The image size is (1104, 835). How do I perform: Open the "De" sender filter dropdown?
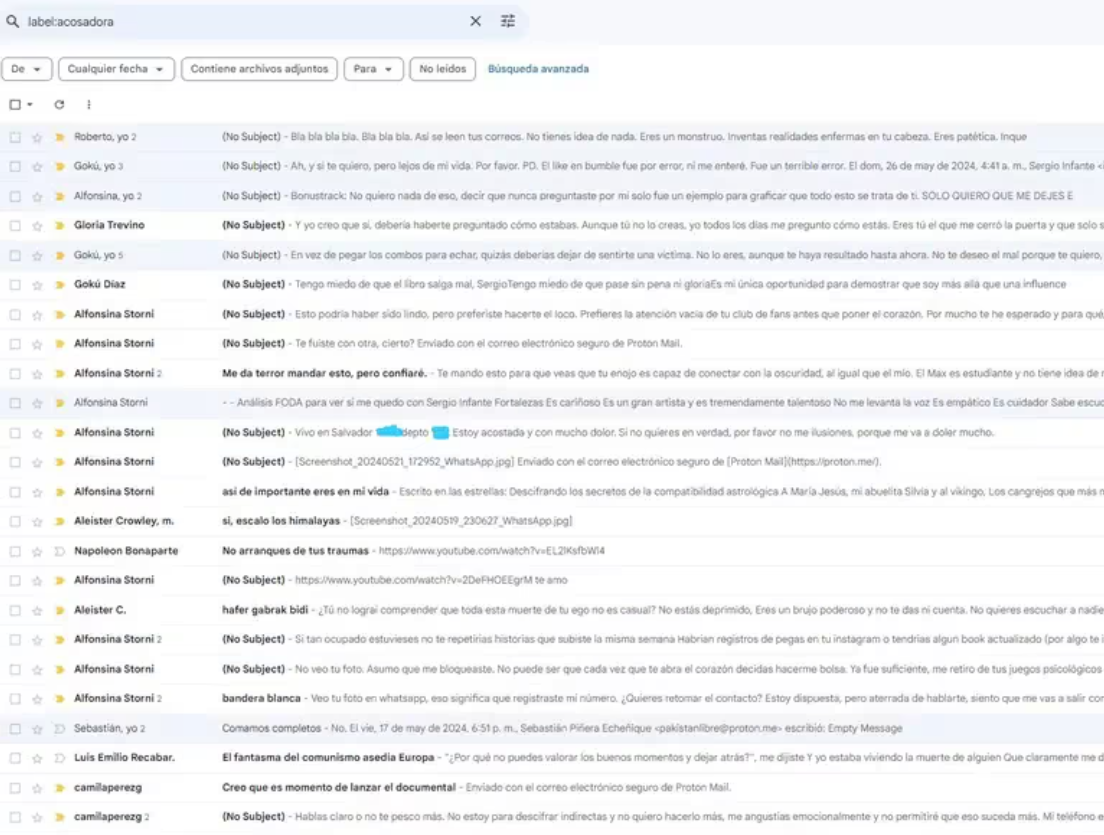click(x=27, y=69)
